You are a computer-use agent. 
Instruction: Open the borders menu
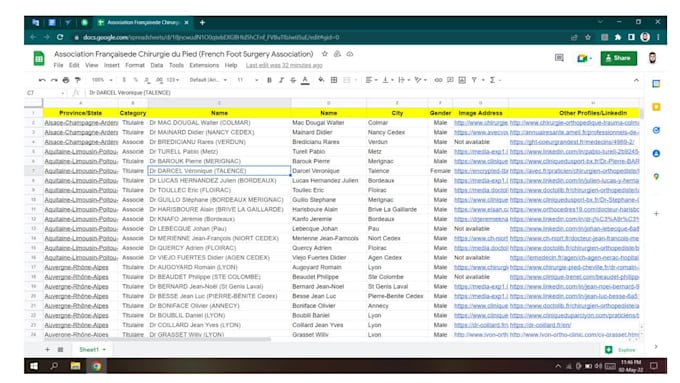334,80
